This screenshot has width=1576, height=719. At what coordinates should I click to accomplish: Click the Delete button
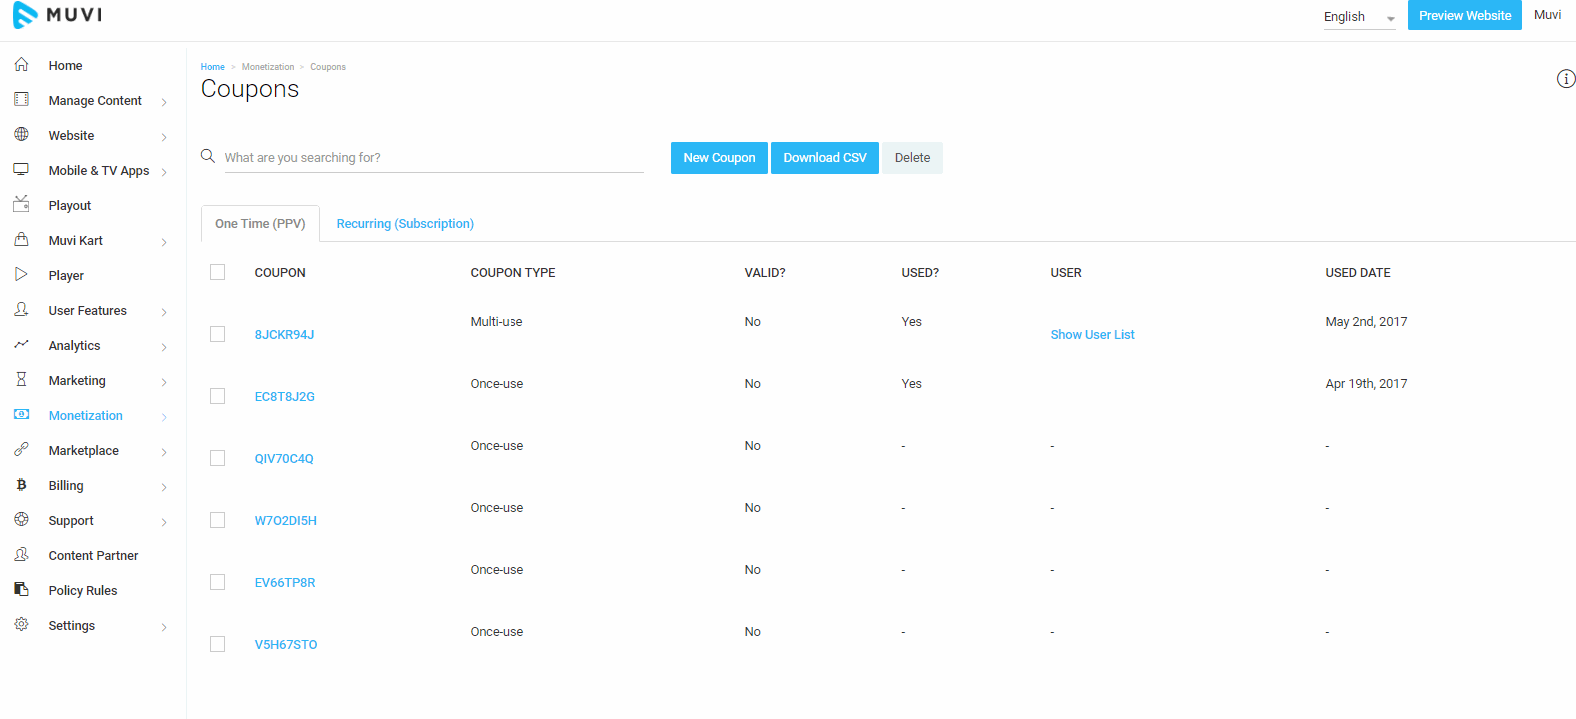(x=912, y=158)
